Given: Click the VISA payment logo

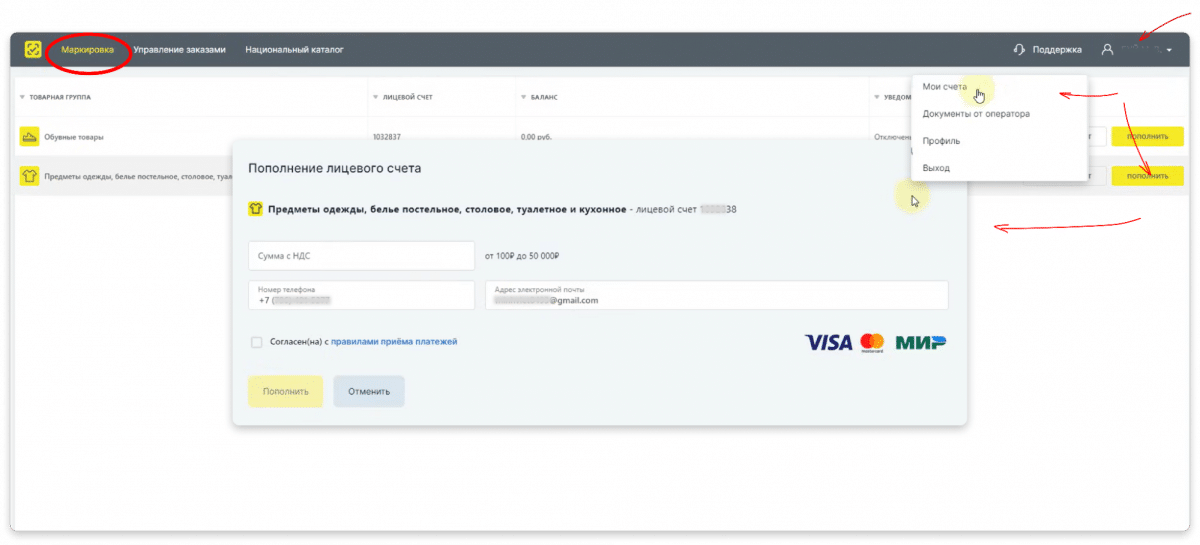Looking at the screenshot, I should (828, 343).
